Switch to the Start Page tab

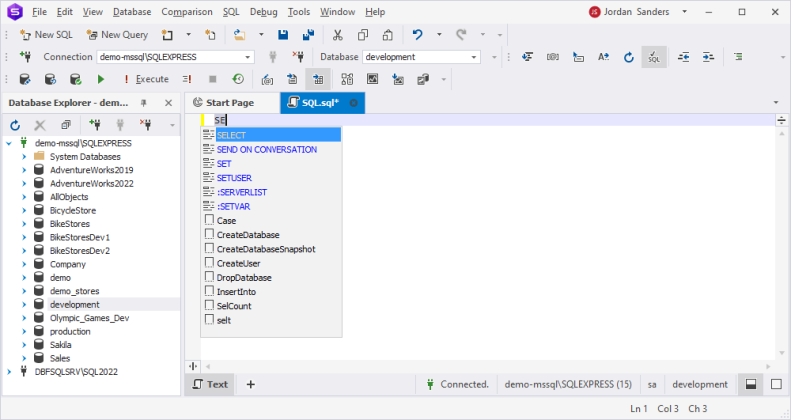(223, 103)
